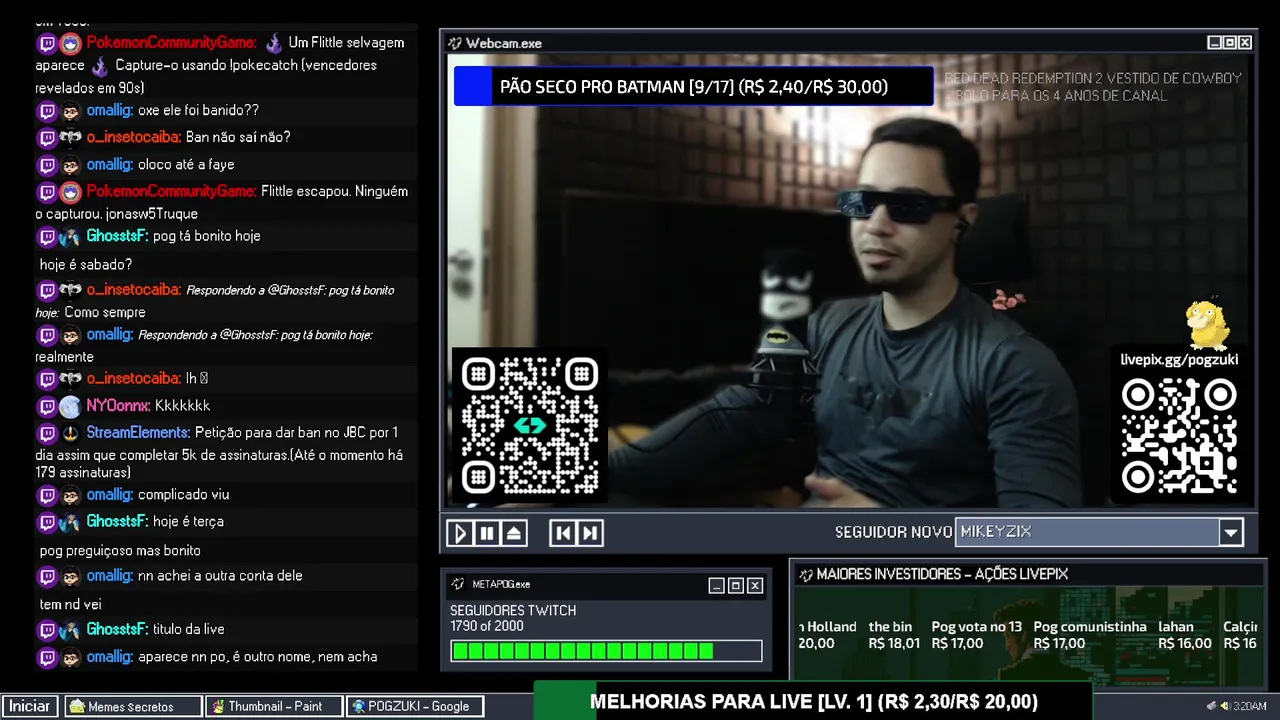Click omallig name on 'oloco até a faye'
Image resolution: width=1280 pixels, height=720 pixels.
(109, 164)
